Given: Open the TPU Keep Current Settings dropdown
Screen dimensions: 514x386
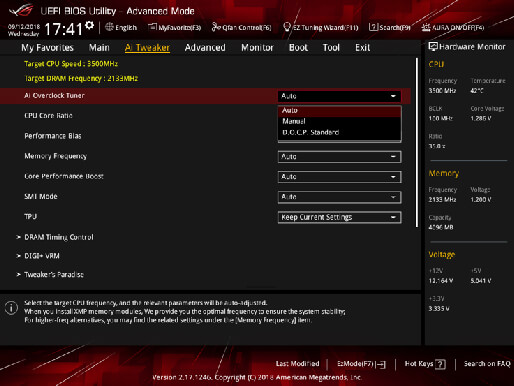Looking at the screenshot, I should point(339,217).
